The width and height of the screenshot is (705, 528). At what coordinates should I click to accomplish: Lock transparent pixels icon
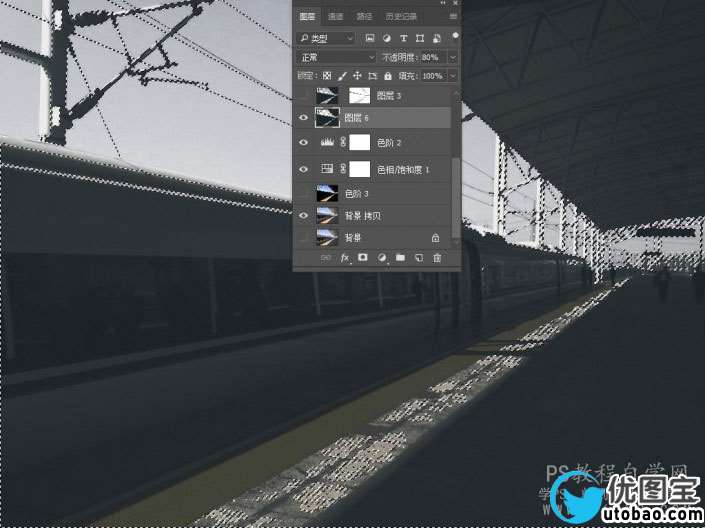coord(327,76)
